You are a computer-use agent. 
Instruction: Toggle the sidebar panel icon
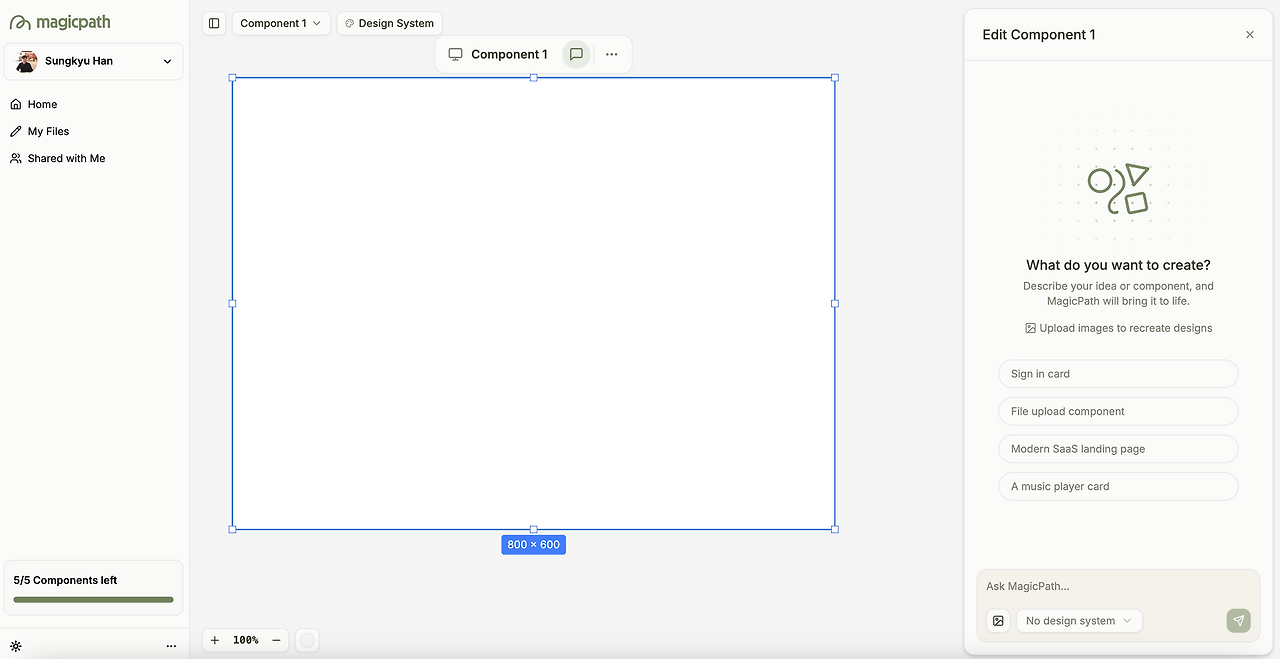tap(214, 23)
